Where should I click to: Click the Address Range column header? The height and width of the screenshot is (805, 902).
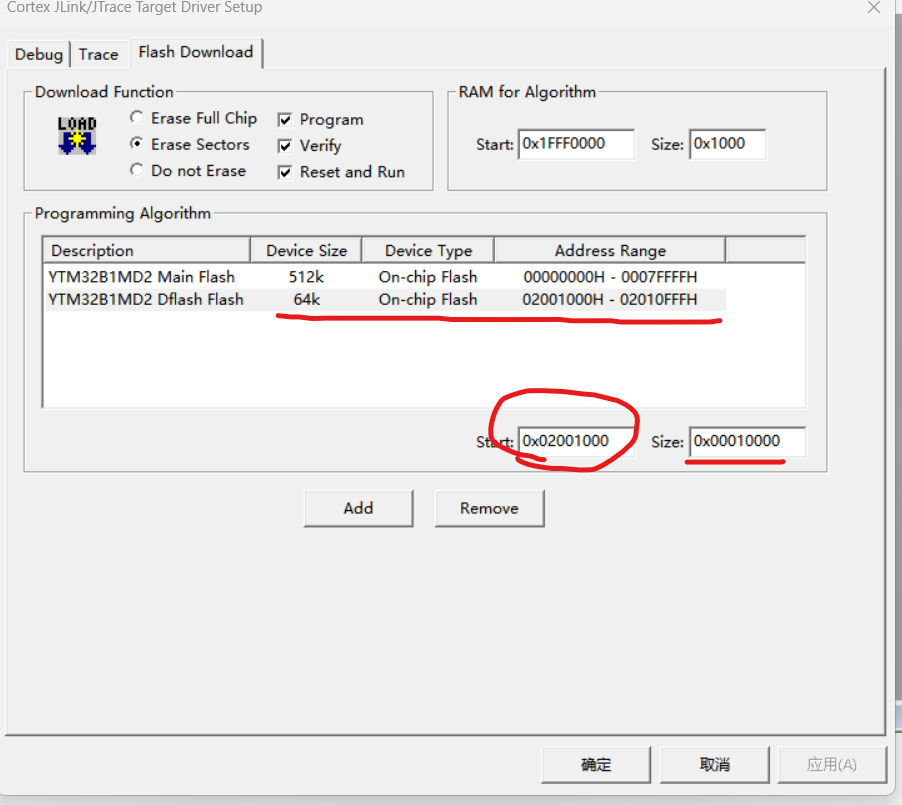610,251
